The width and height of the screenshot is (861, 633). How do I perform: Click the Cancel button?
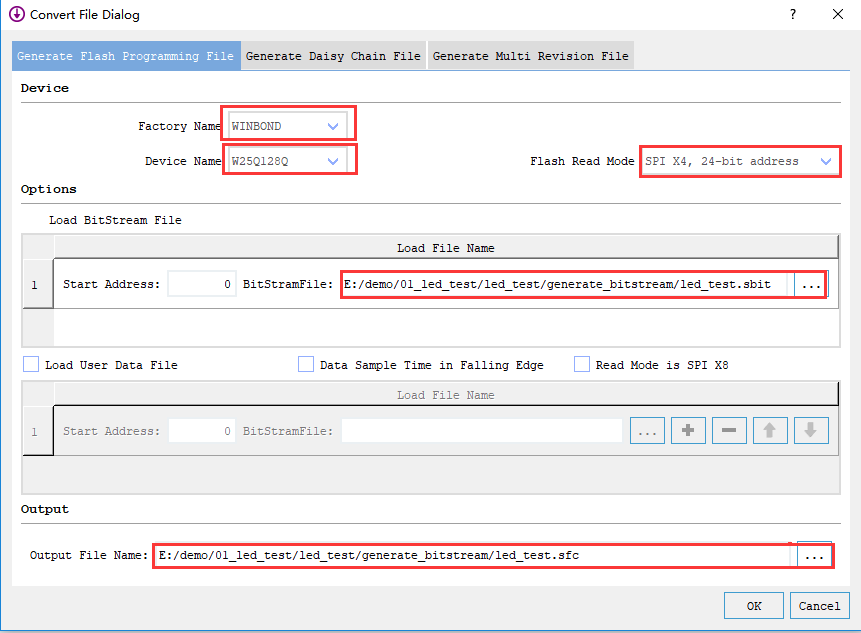pos(819,606)
